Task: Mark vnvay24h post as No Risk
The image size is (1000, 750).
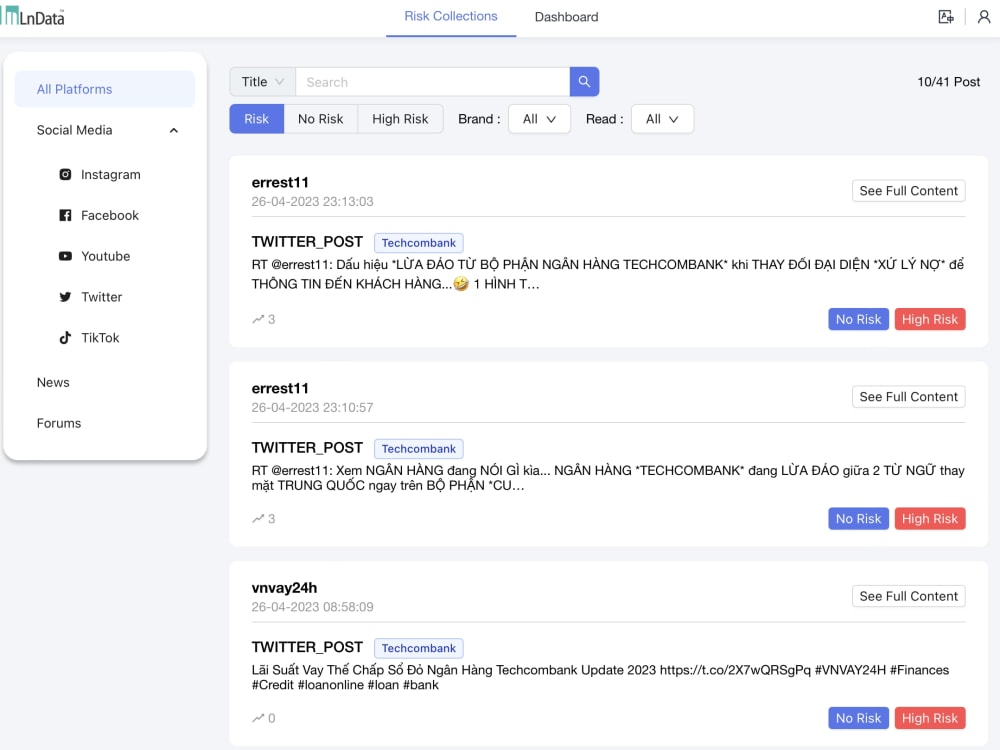Action: tap(858, 718)
